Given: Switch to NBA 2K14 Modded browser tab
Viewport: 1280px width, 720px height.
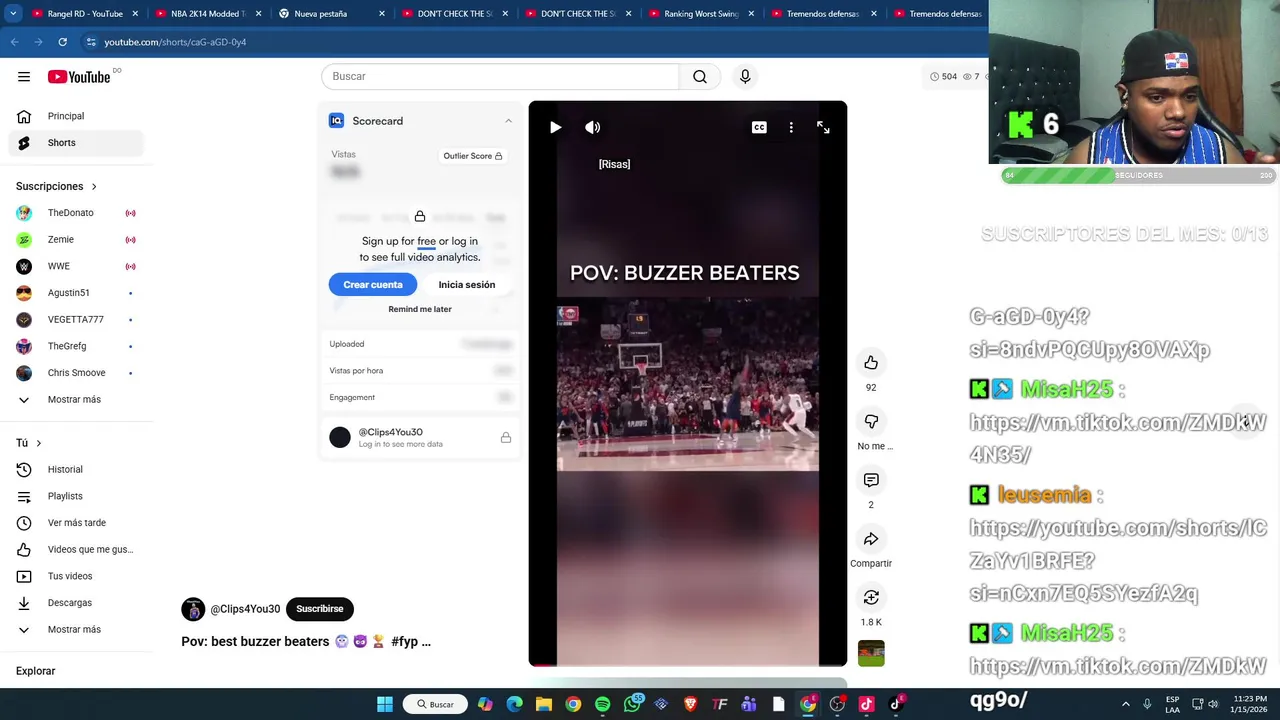Looking at the screenshot, I should [x=208, y=14].
